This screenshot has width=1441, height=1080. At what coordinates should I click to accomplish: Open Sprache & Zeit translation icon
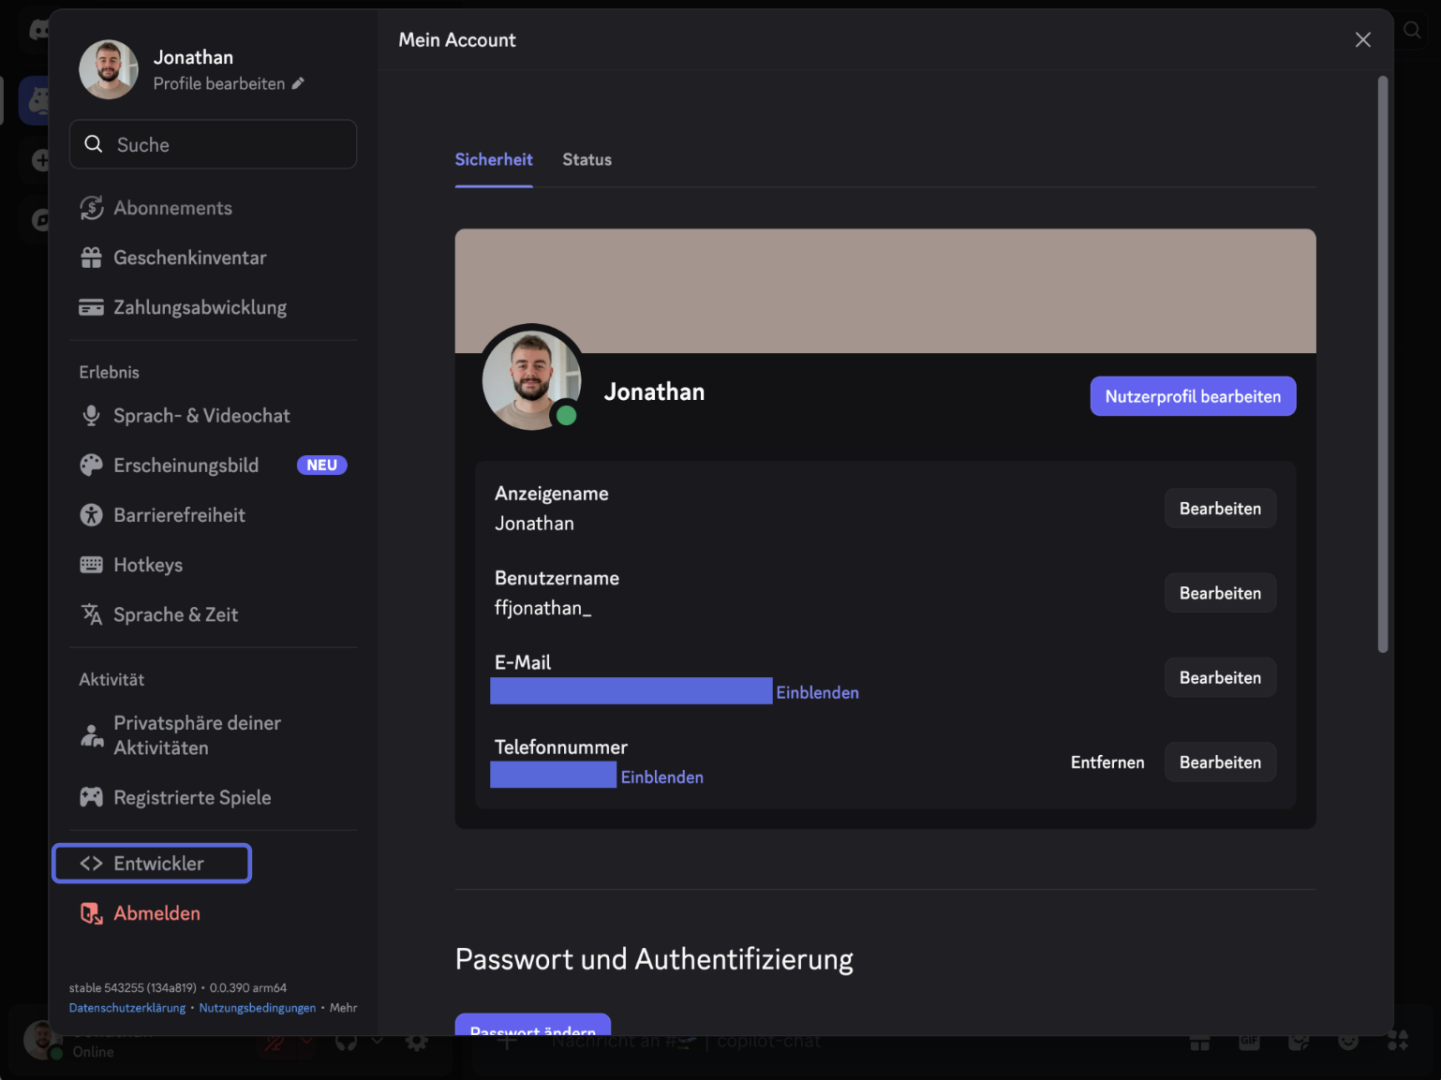pos(91,615)
